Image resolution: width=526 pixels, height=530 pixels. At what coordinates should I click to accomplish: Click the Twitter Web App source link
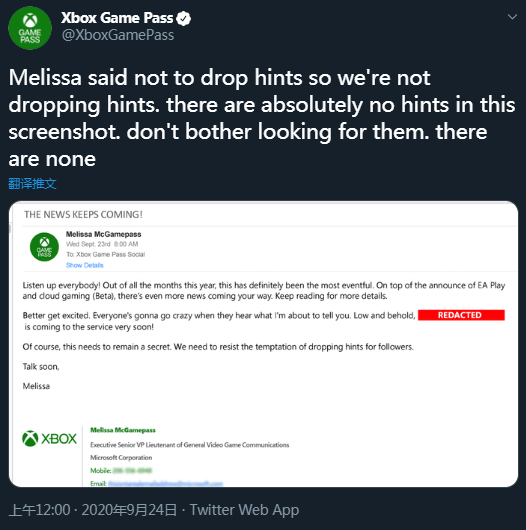(244, 510)
